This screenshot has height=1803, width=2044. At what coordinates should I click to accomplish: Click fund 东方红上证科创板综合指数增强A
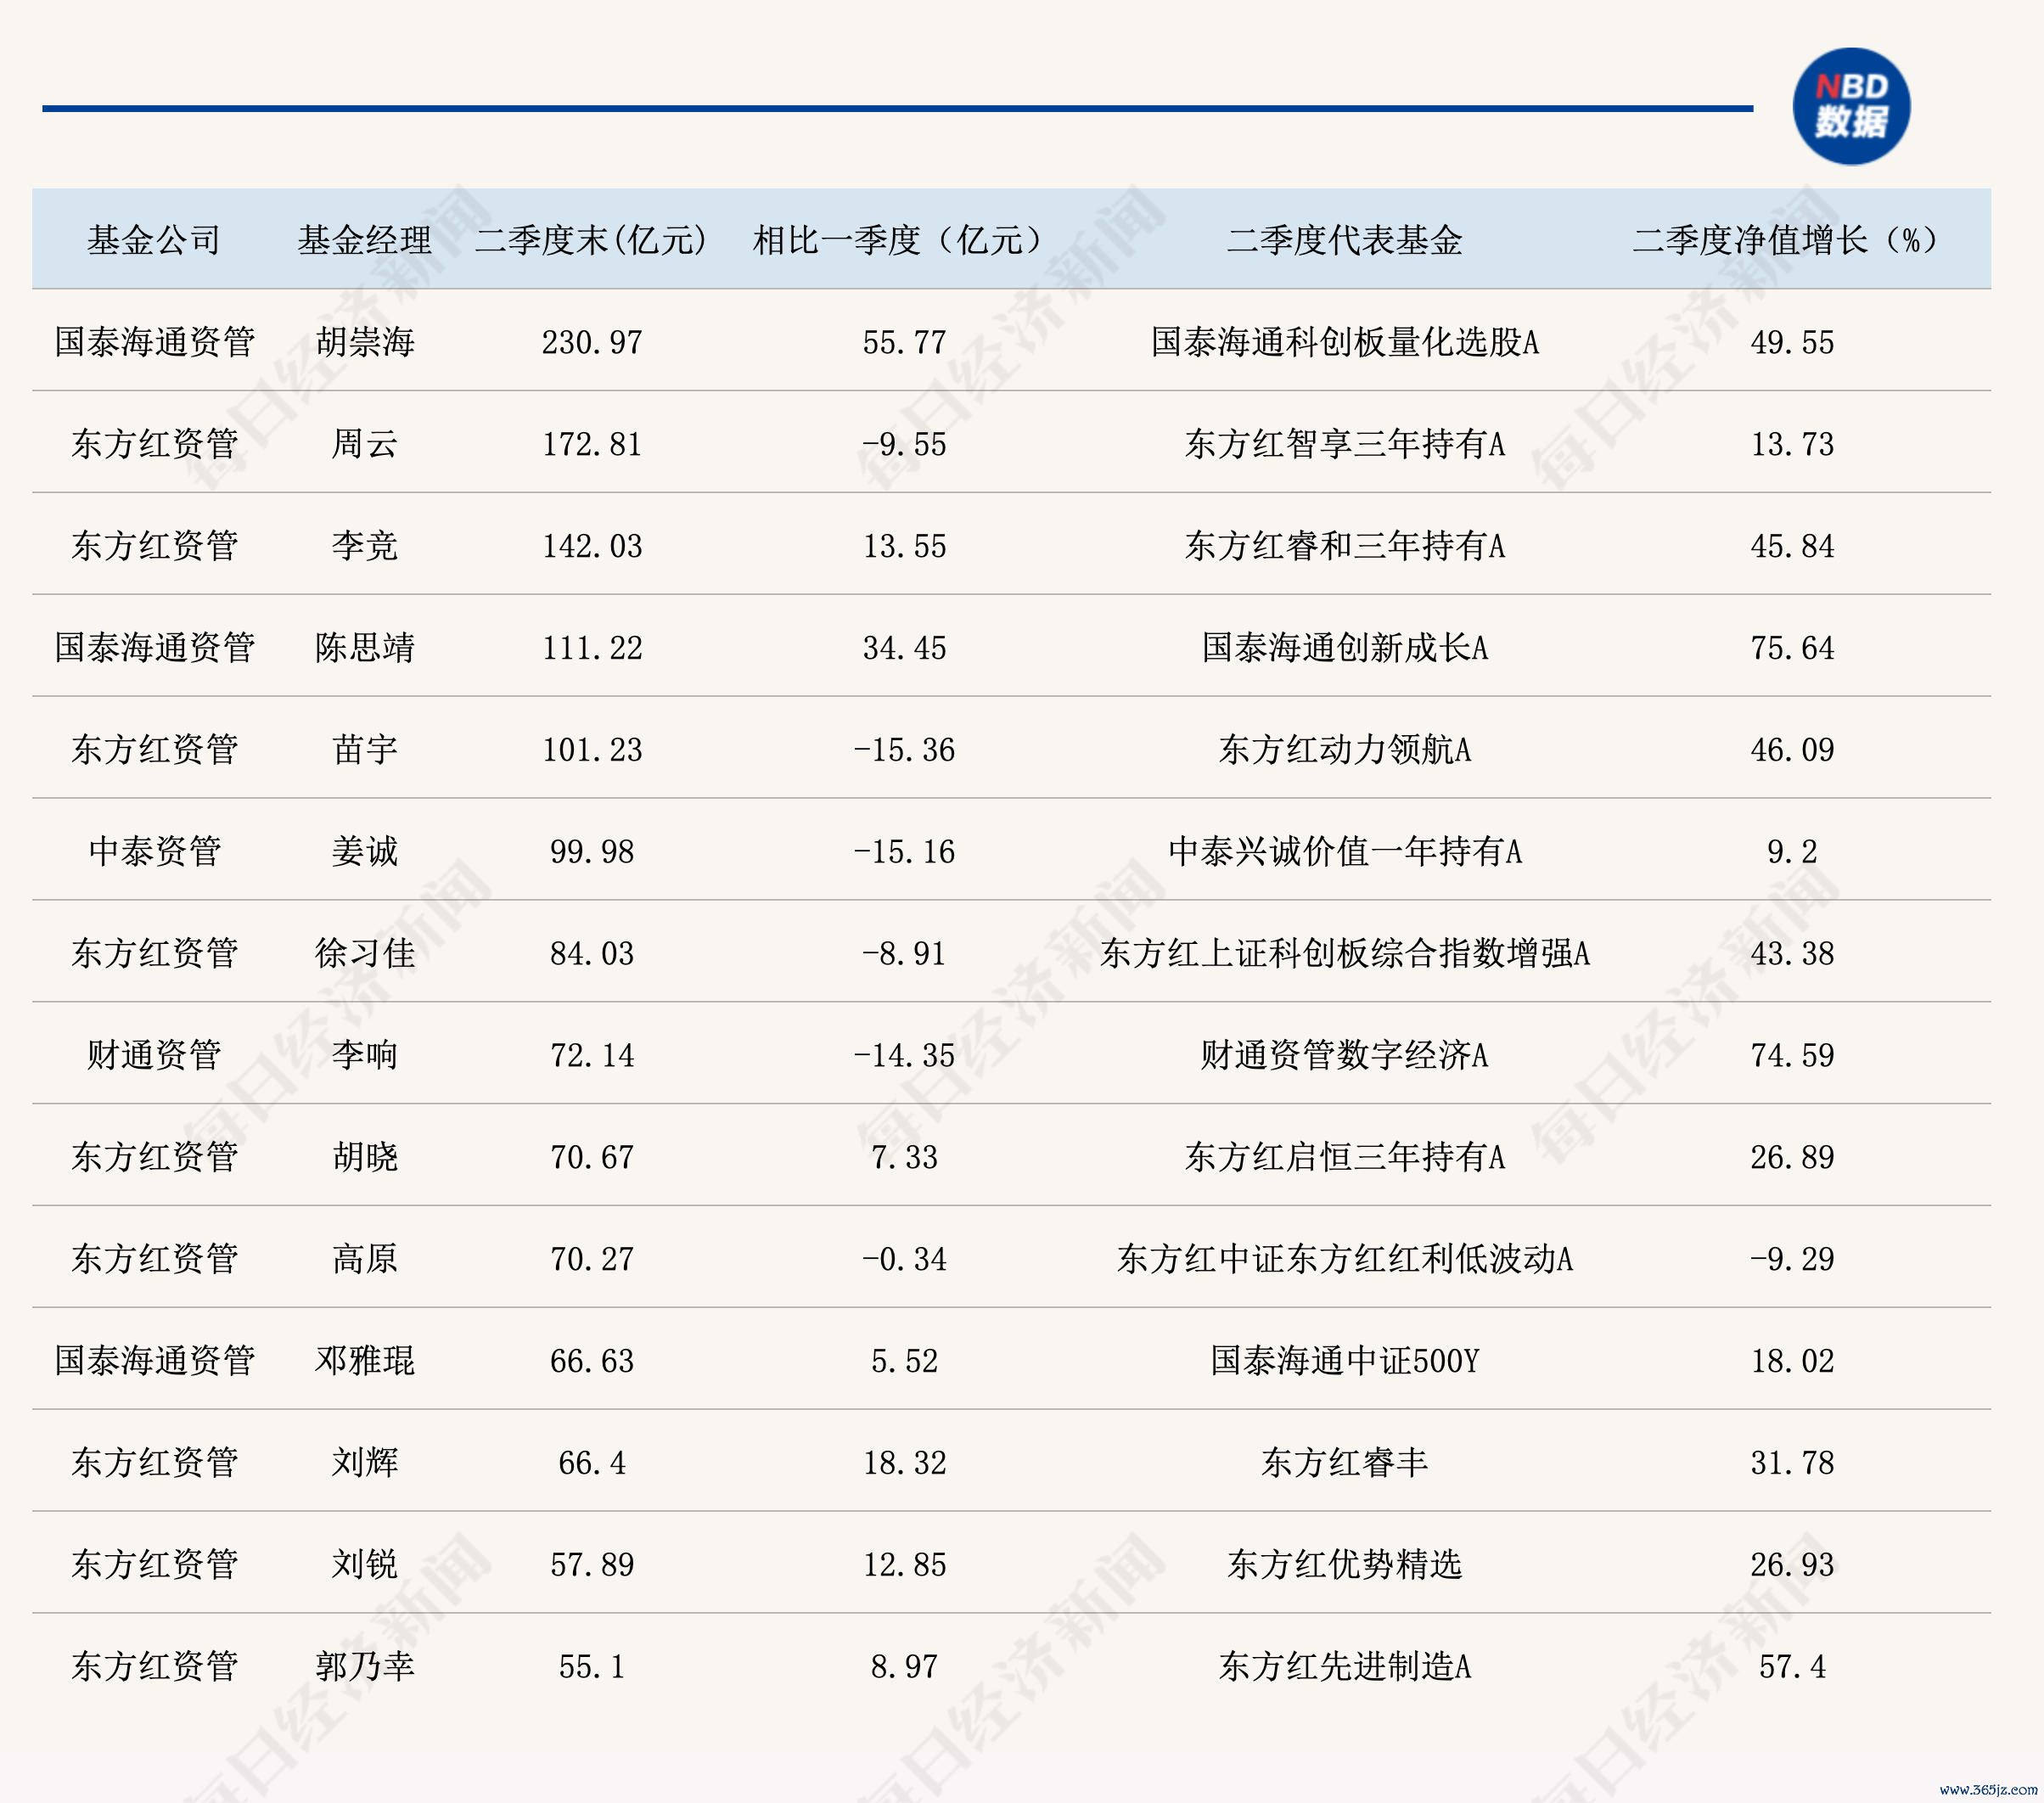click(1344, 954)
